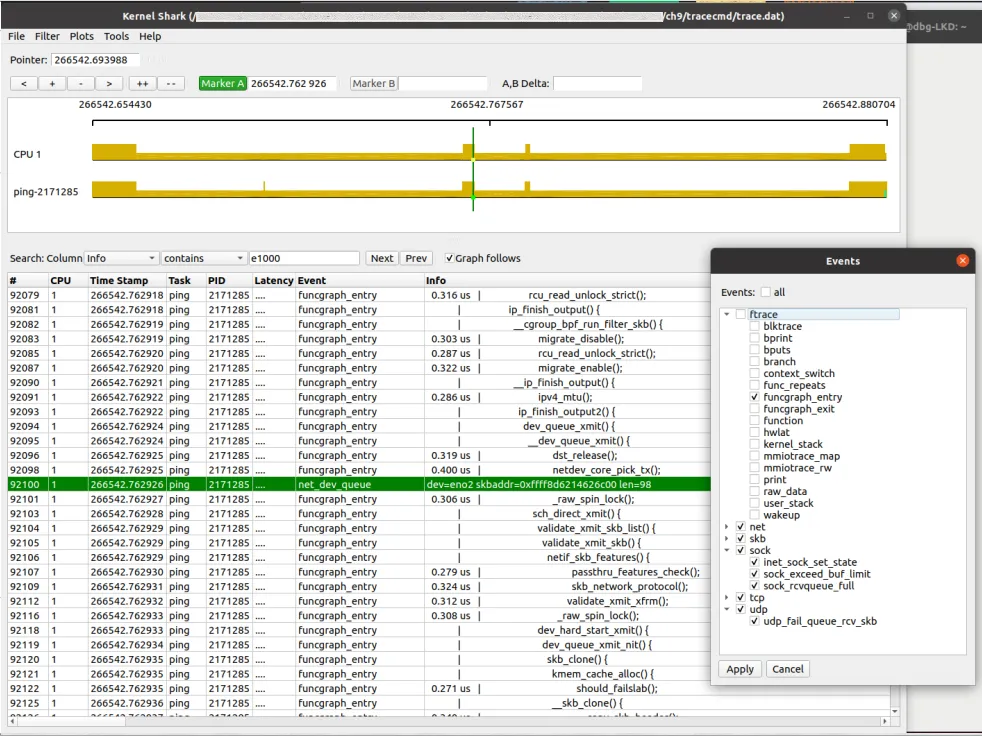Click the green marker line on CPU 1 graph
982x736 pixels.
coord(473,153)
